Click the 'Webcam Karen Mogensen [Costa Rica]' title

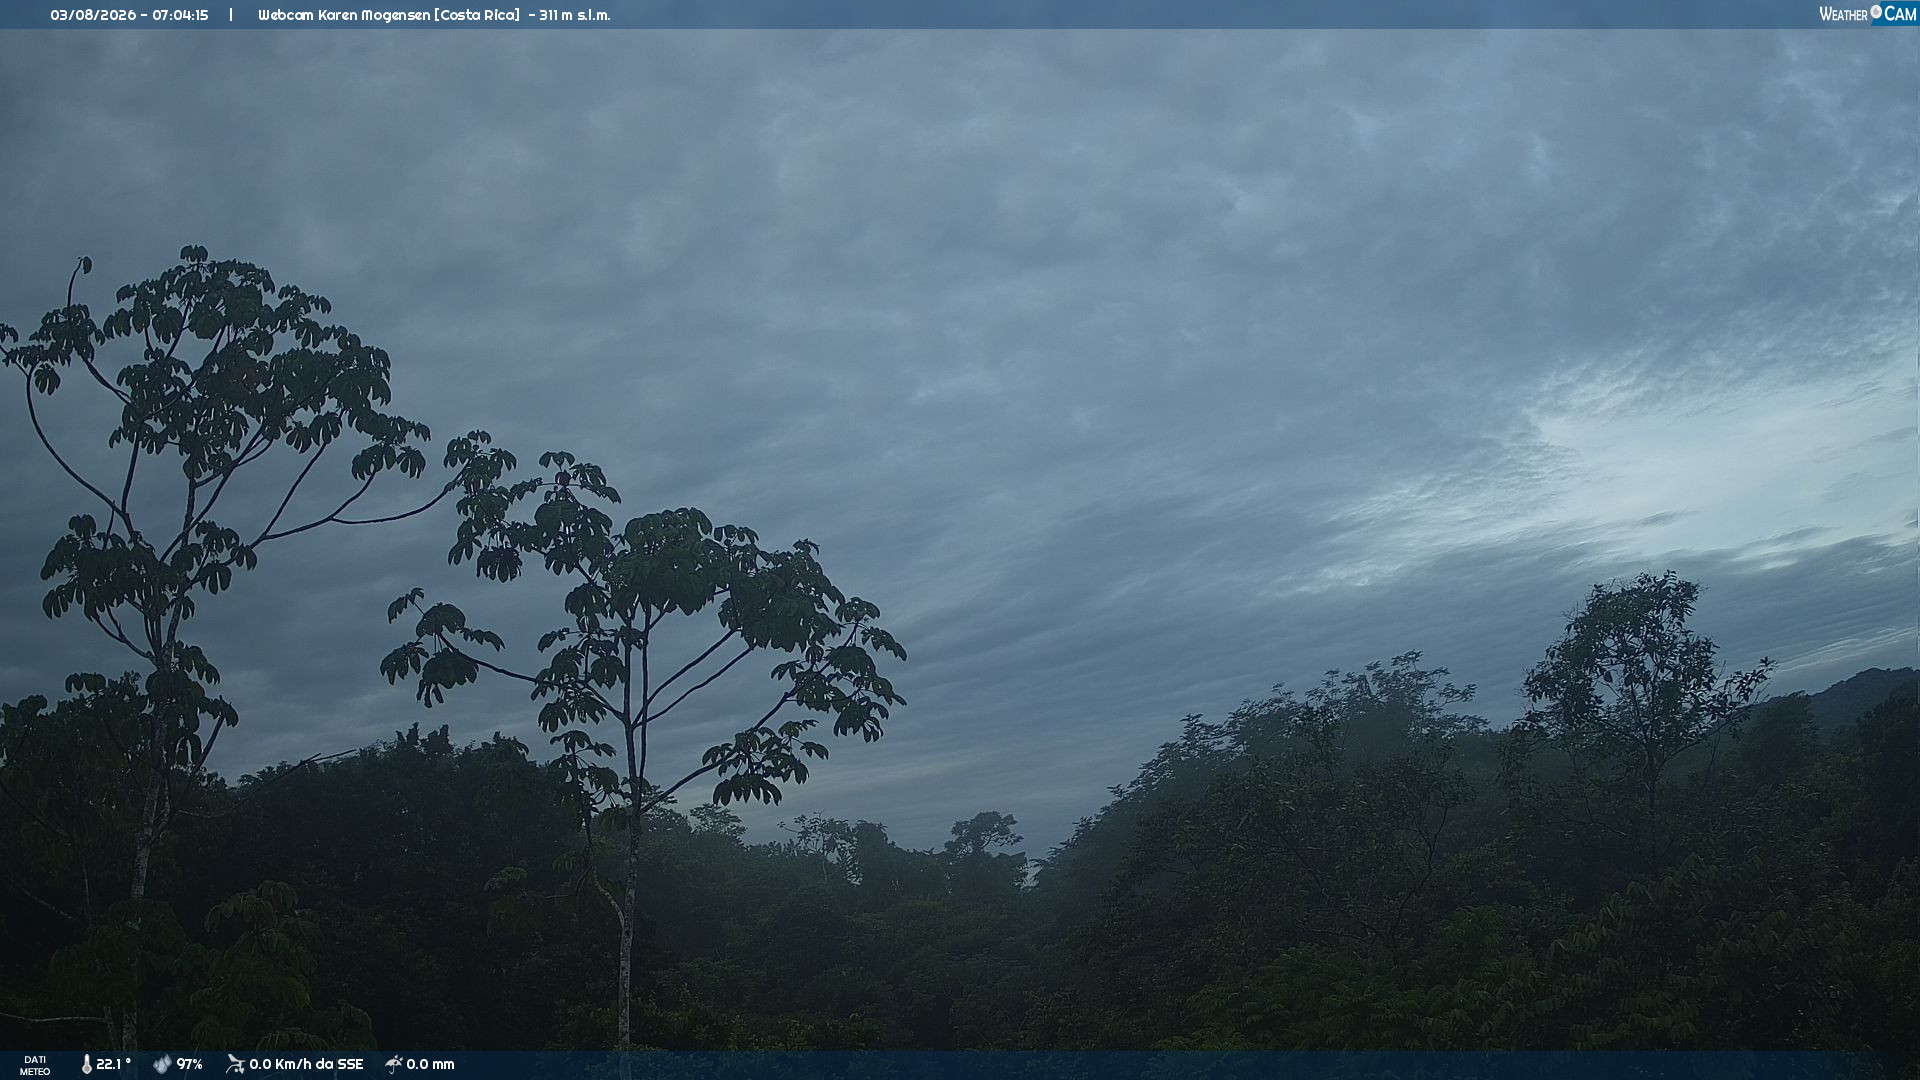point(389,15)
